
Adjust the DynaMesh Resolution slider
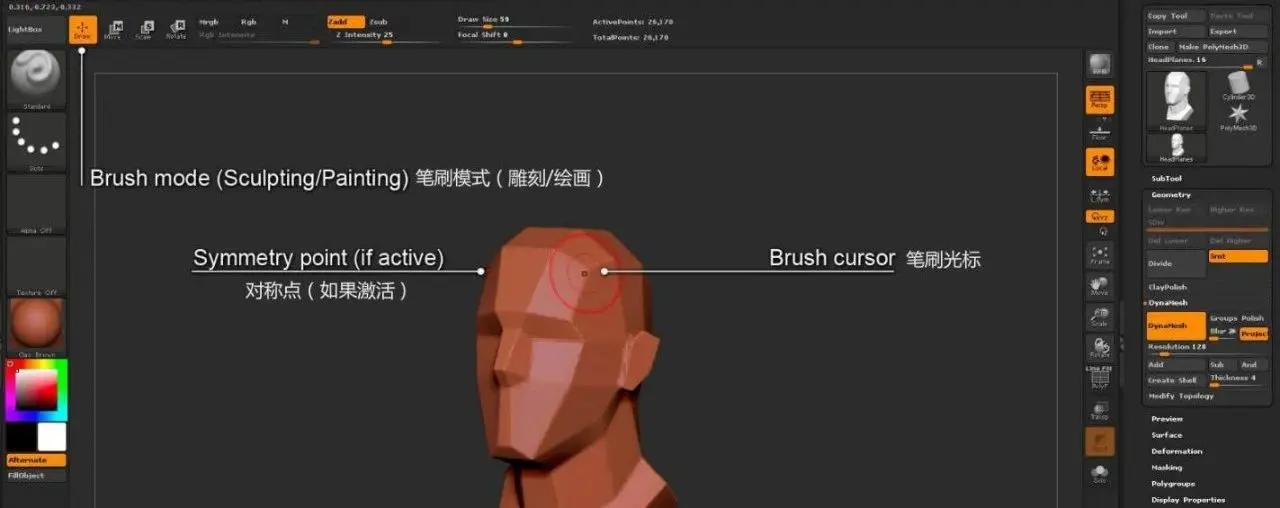[1207, 349]
